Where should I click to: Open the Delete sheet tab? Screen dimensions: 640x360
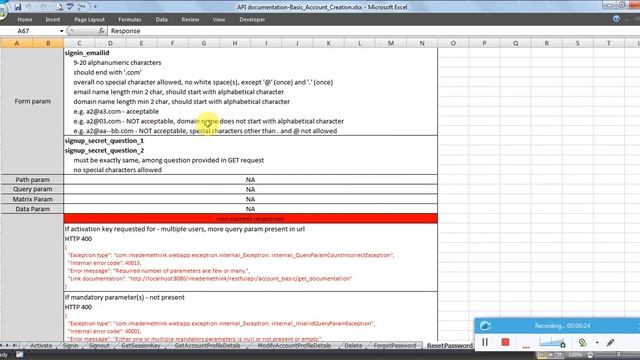353,346
